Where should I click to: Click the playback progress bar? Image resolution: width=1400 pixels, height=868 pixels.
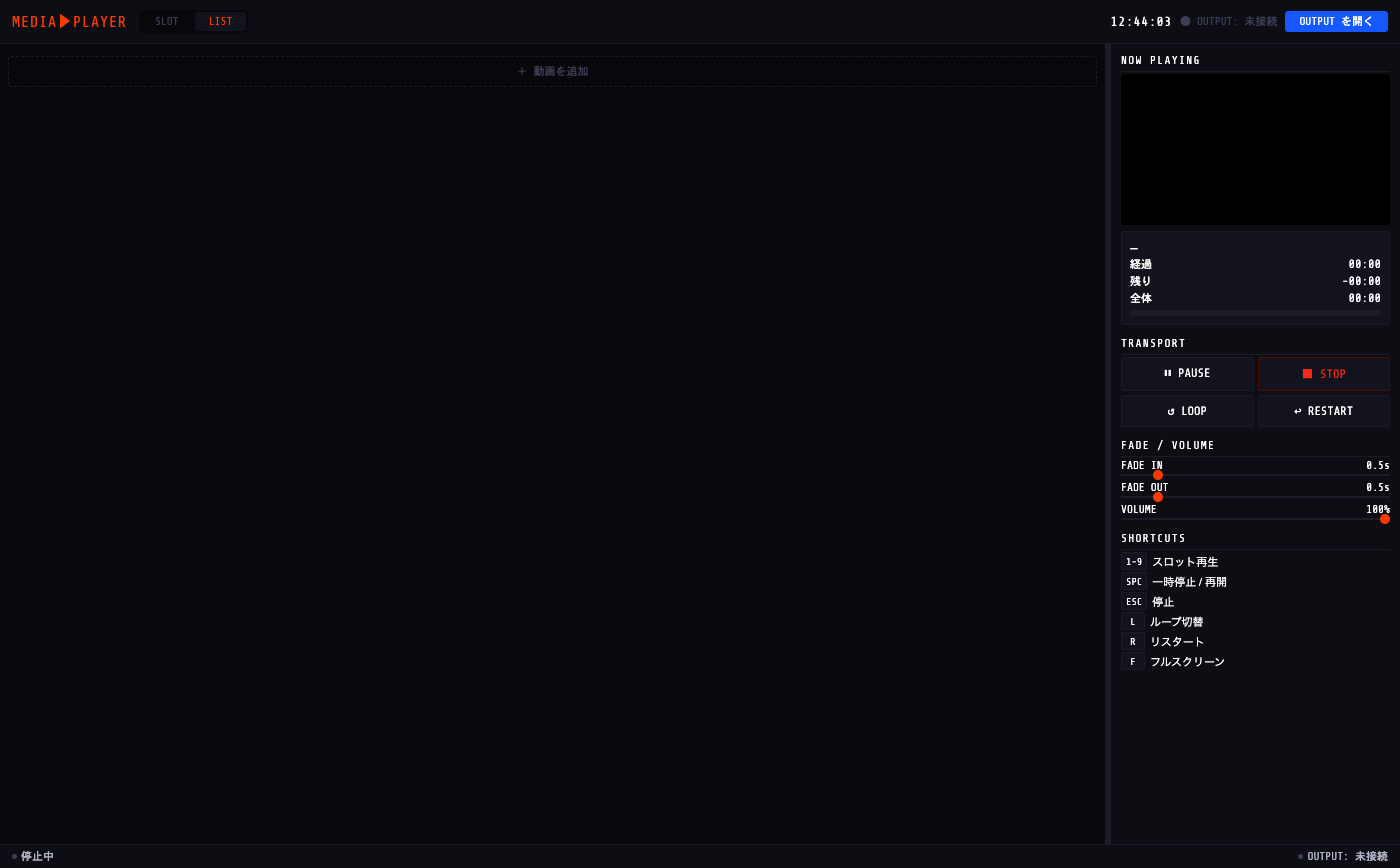tap(1255, 313)
